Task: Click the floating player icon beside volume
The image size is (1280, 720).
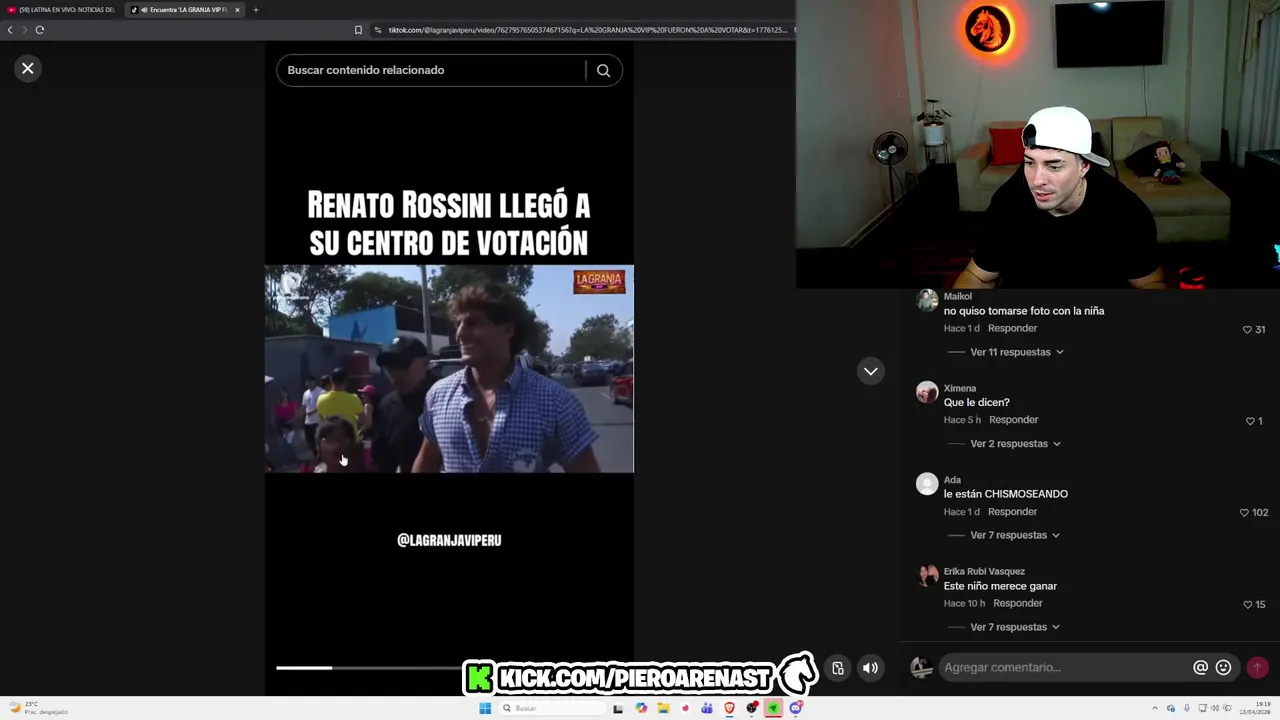Action: [838, 668]
